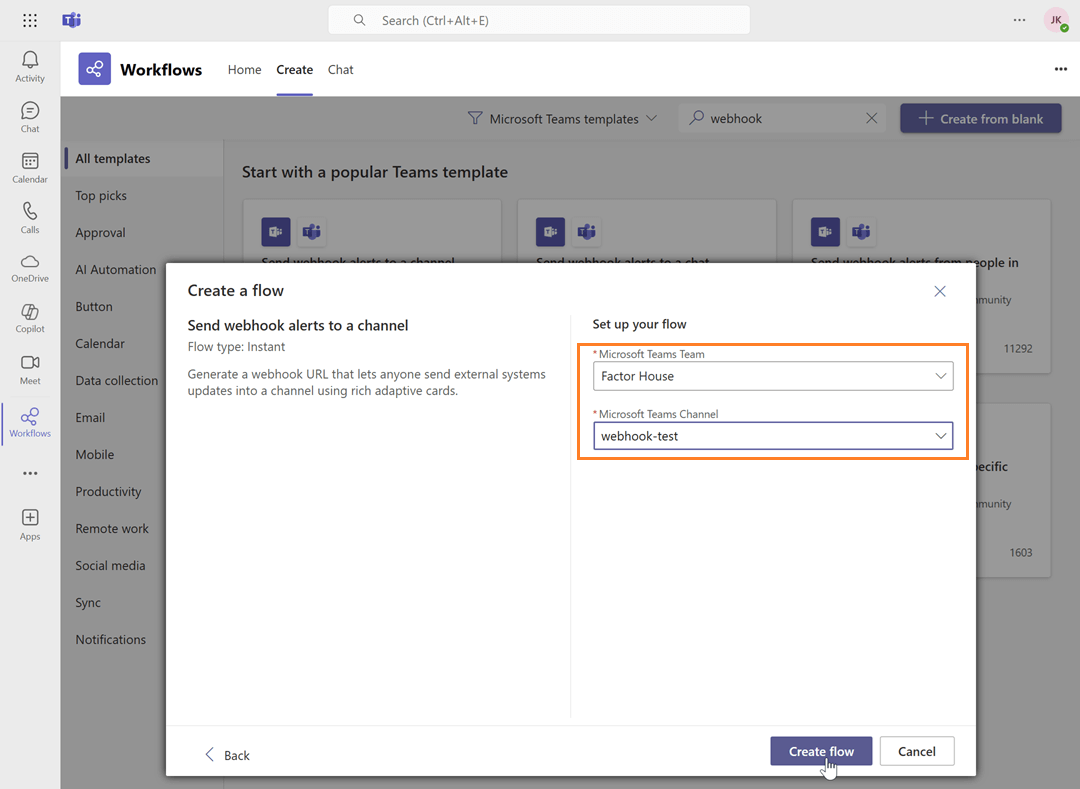
Task: Click the Create flow button
Action: tap(820, 752)
